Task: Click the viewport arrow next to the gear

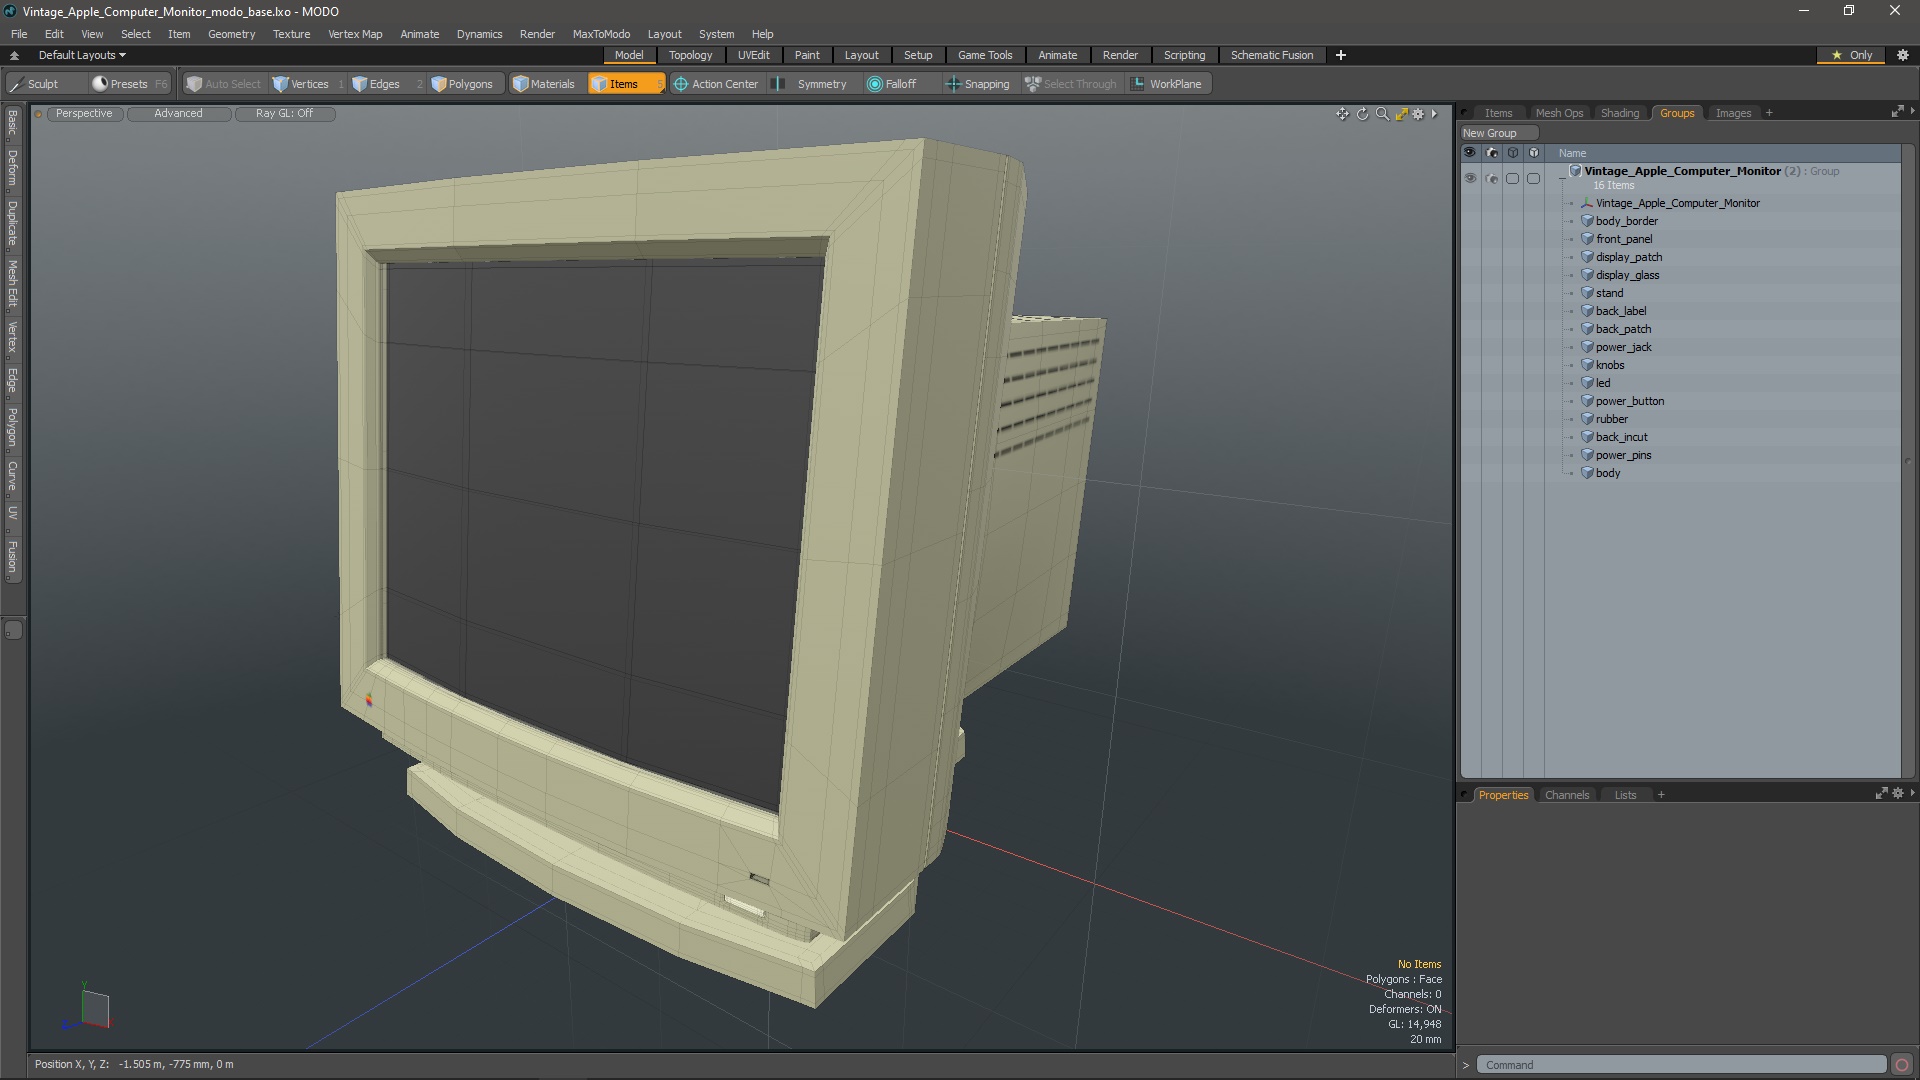Action: point(1434,114)
